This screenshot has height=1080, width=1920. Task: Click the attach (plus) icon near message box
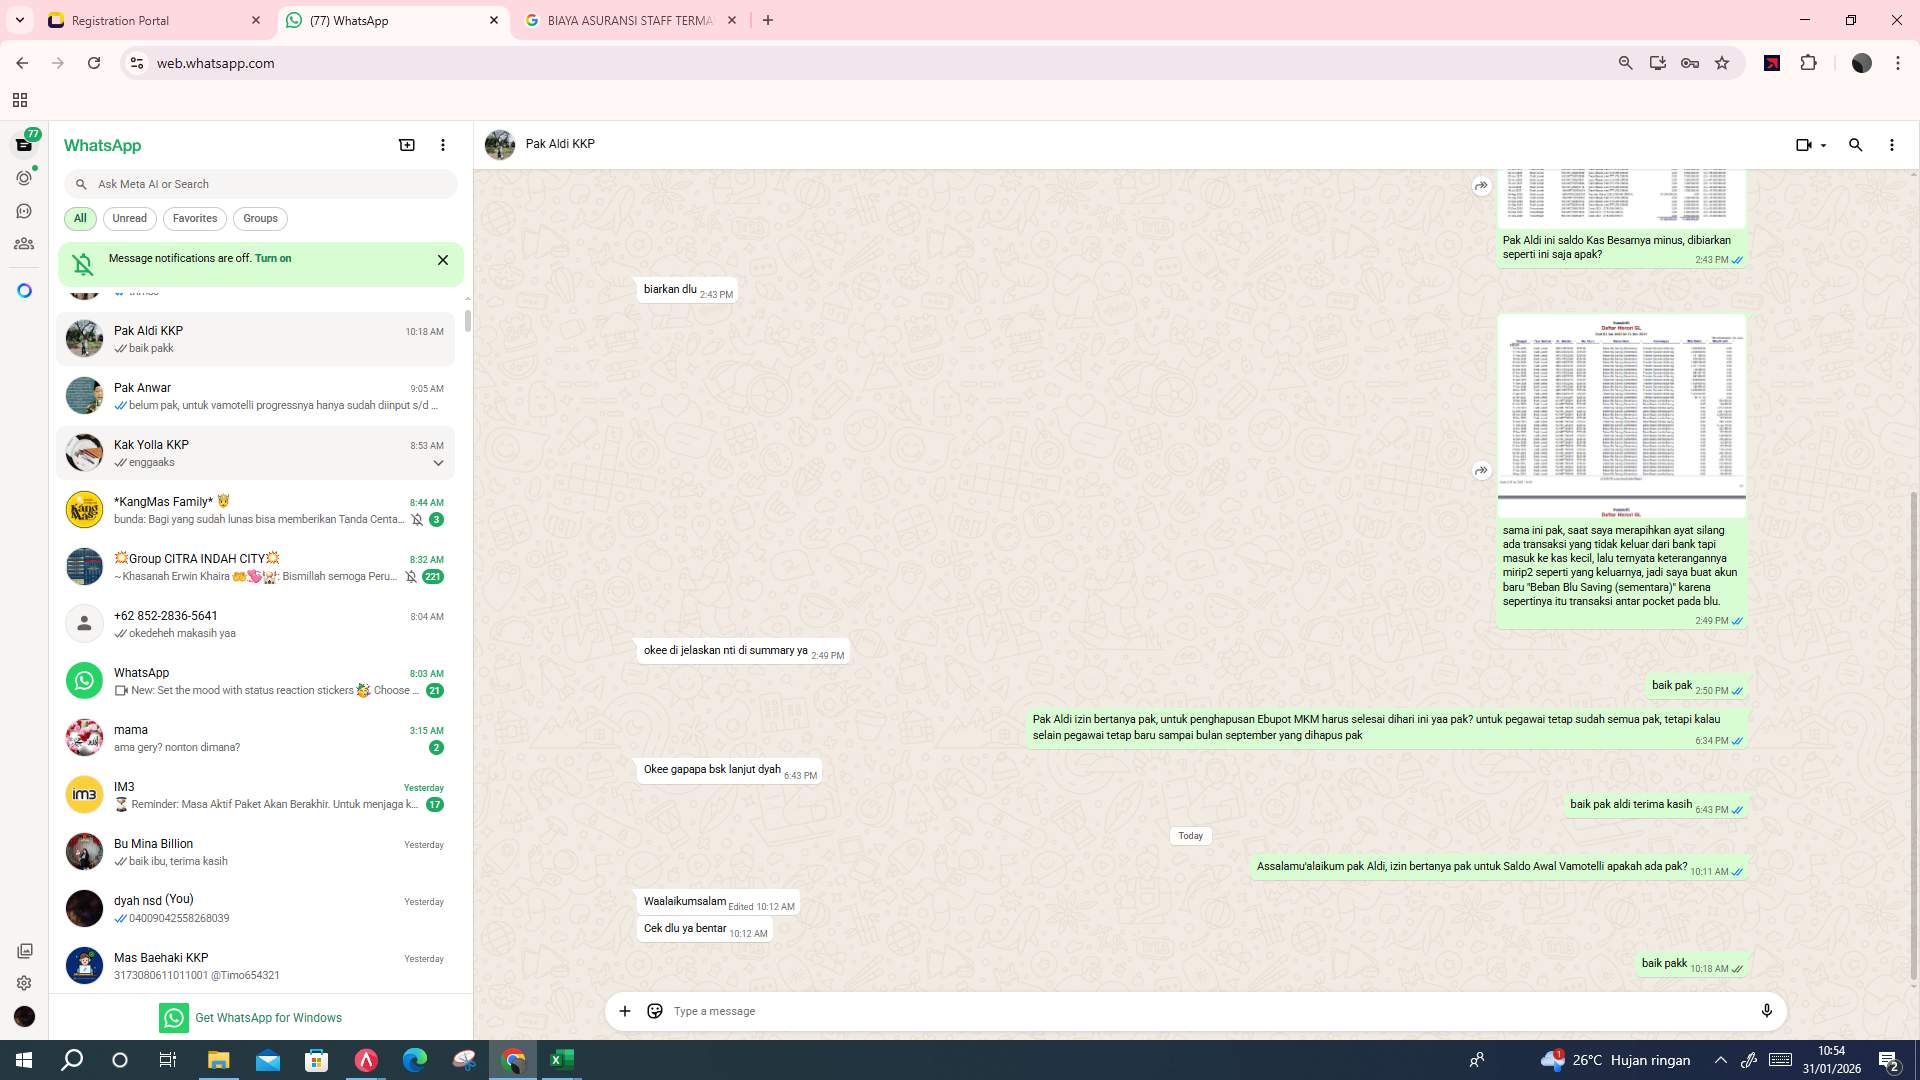point(624,1011)
